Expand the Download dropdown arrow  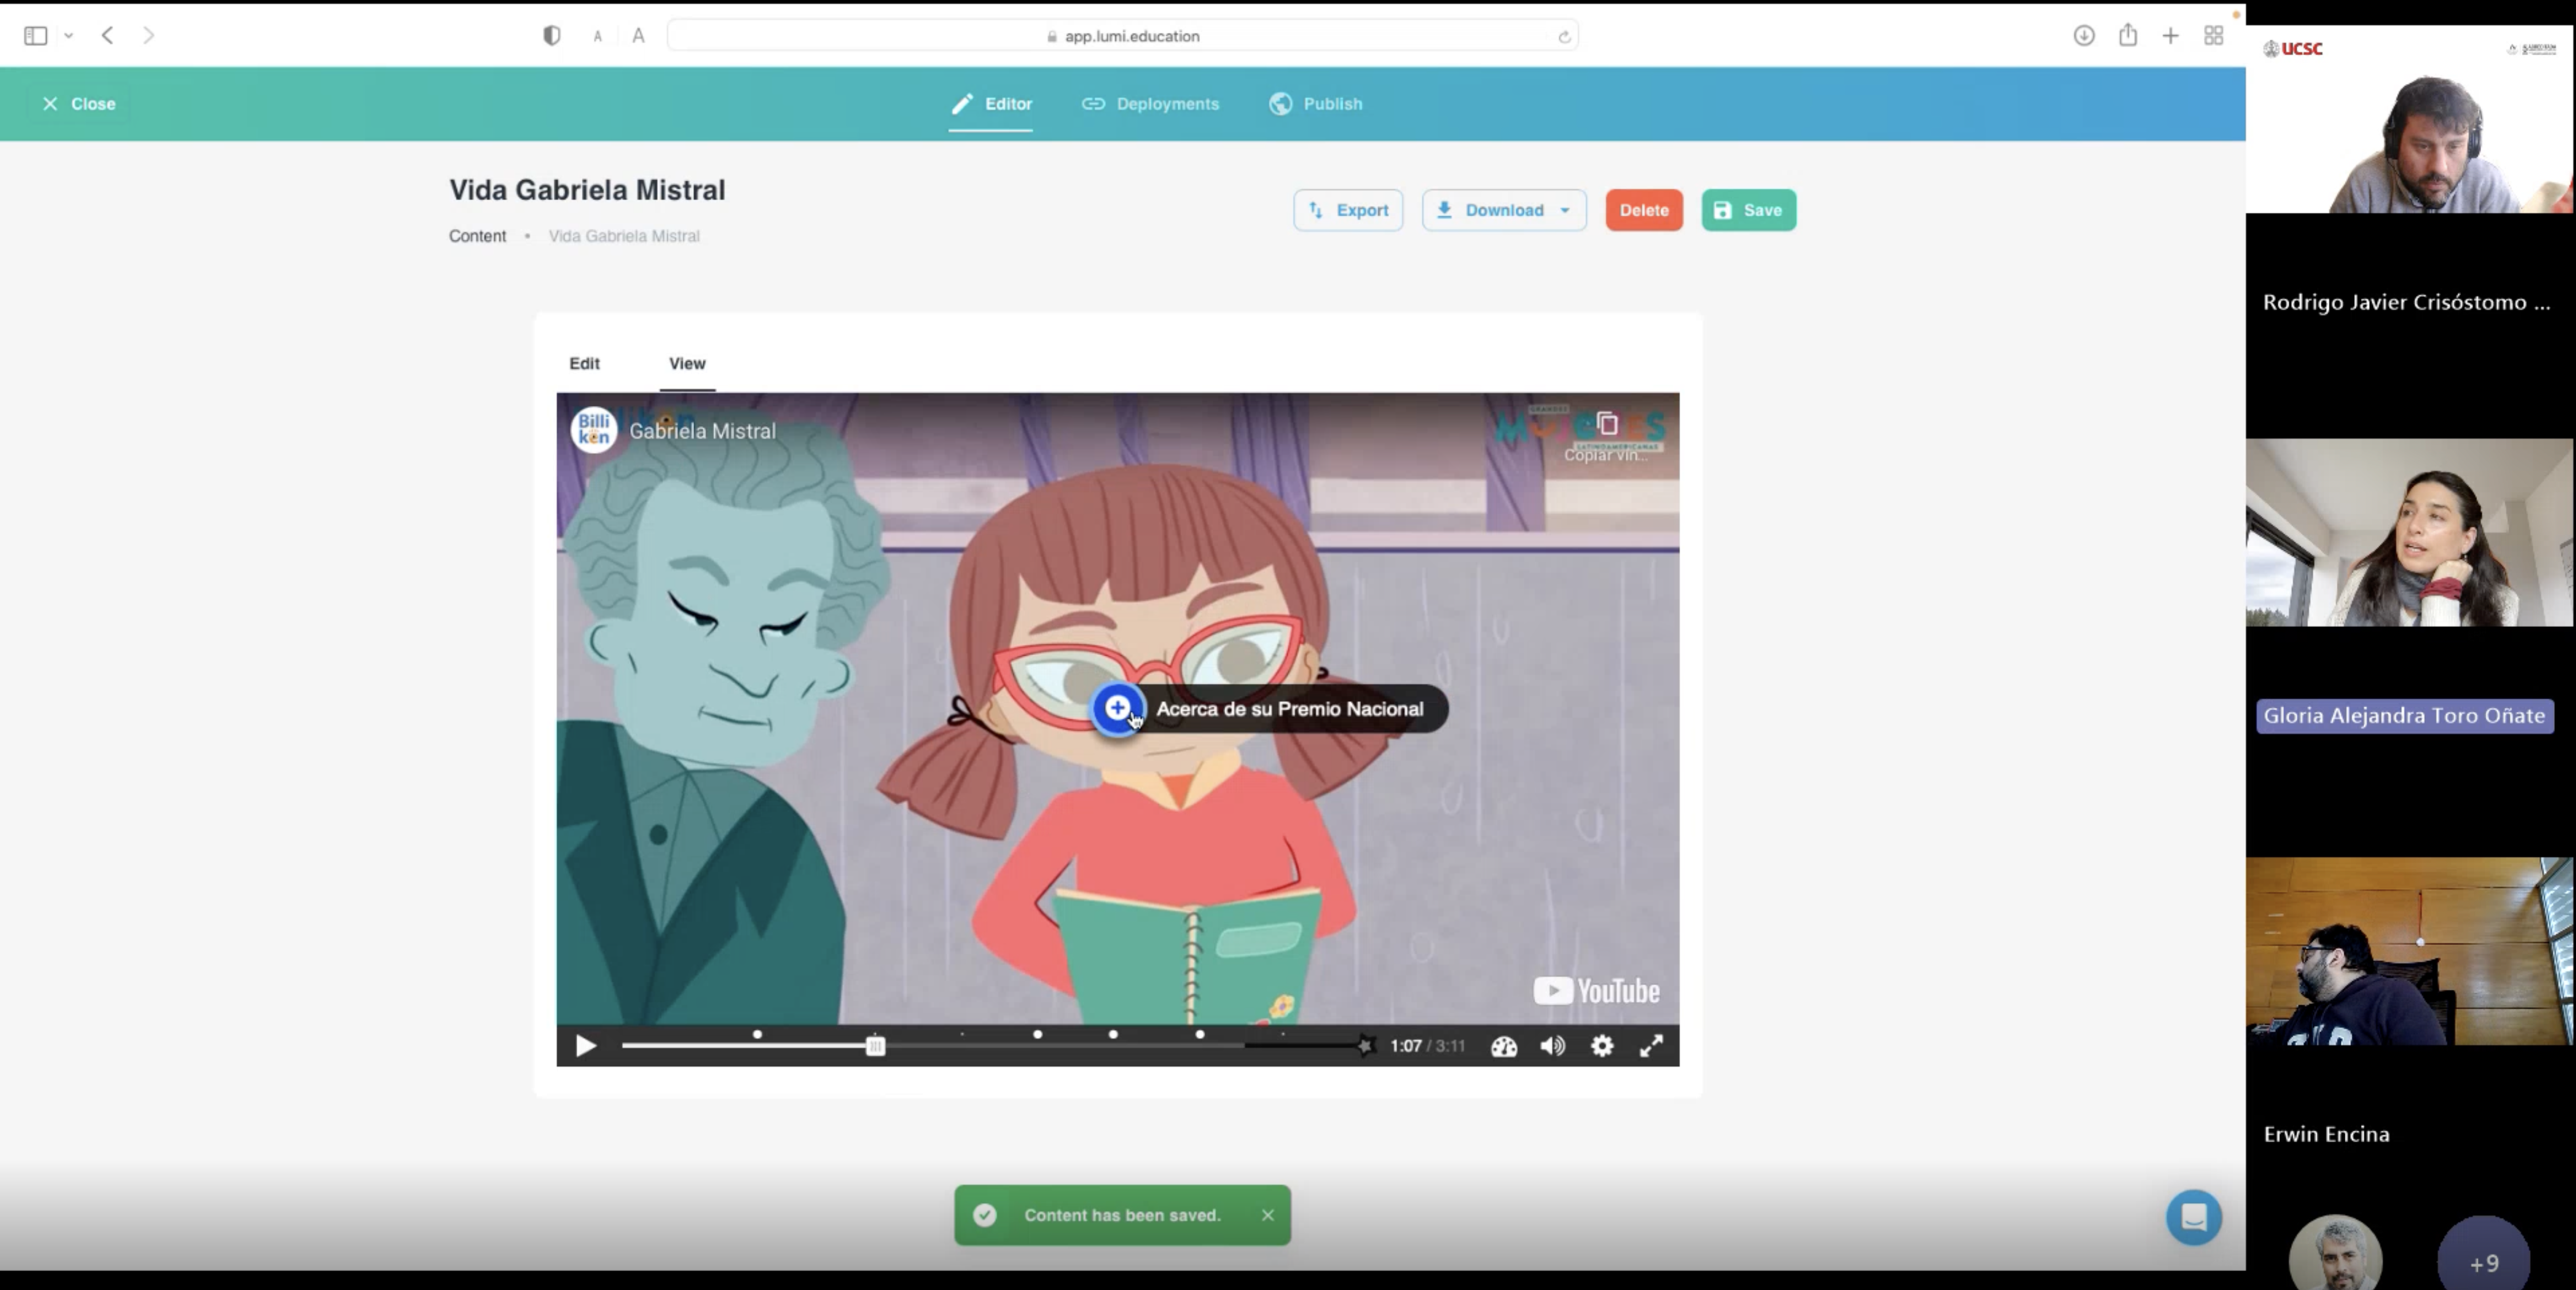(x=1565, y=210)
